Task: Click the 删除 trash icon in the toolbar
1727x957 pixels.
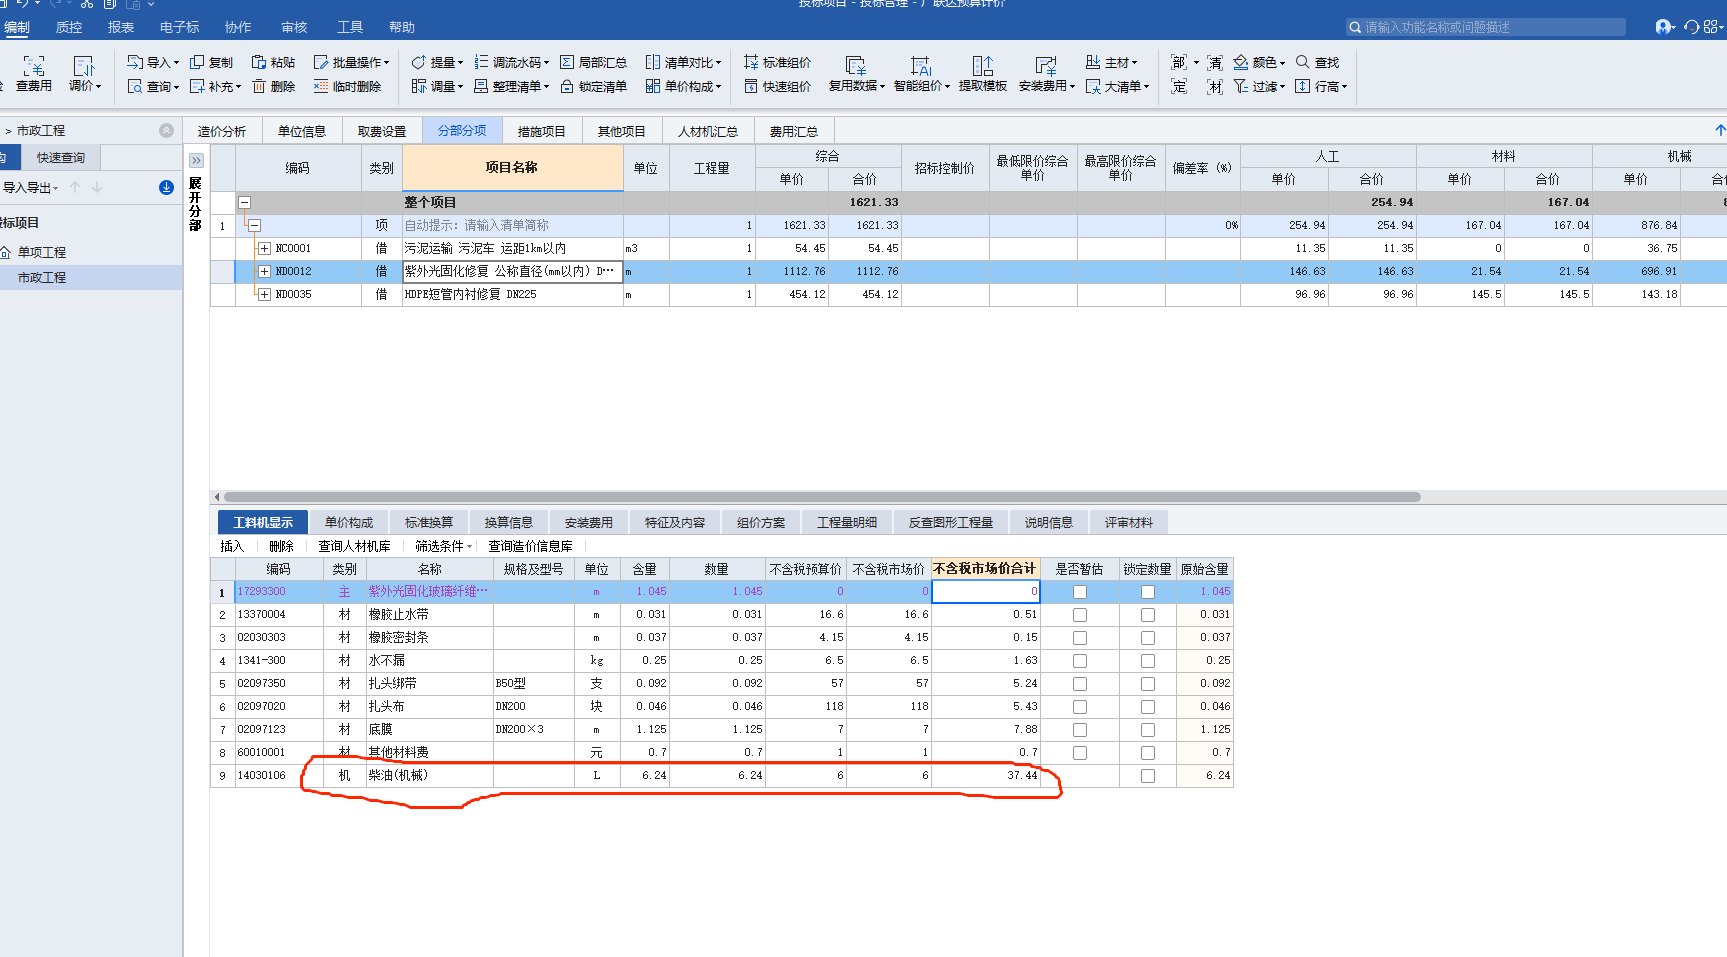Action: tap(259, 86)
